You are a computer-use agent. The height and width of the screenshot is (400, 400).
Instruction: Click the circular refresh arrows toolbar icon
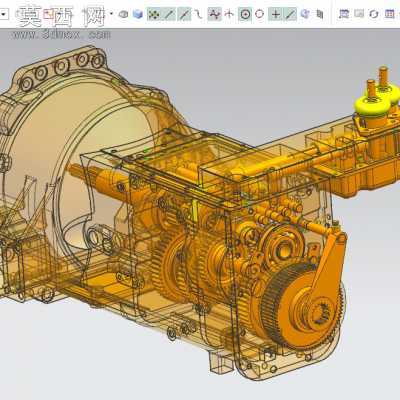(x=374, y=14)
